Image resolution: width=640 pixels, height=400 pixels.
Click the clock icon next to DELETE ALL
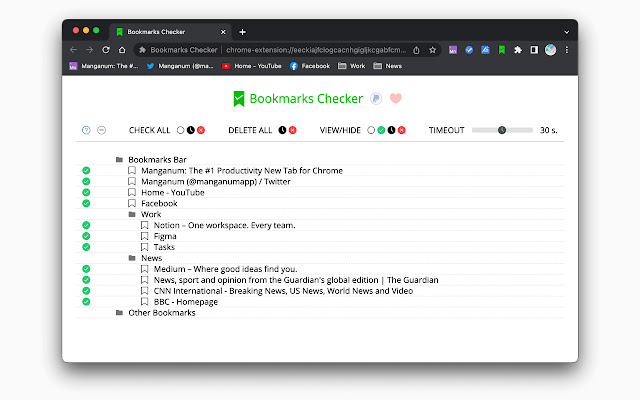coord(282,130)
